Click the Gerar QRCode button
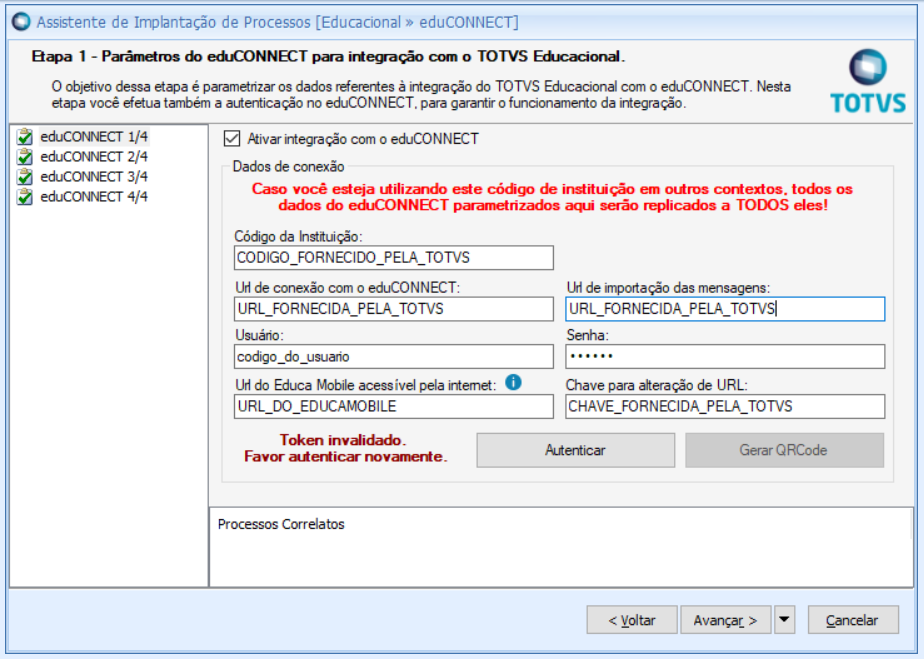924x659 pixels. (x=784, y=450)
